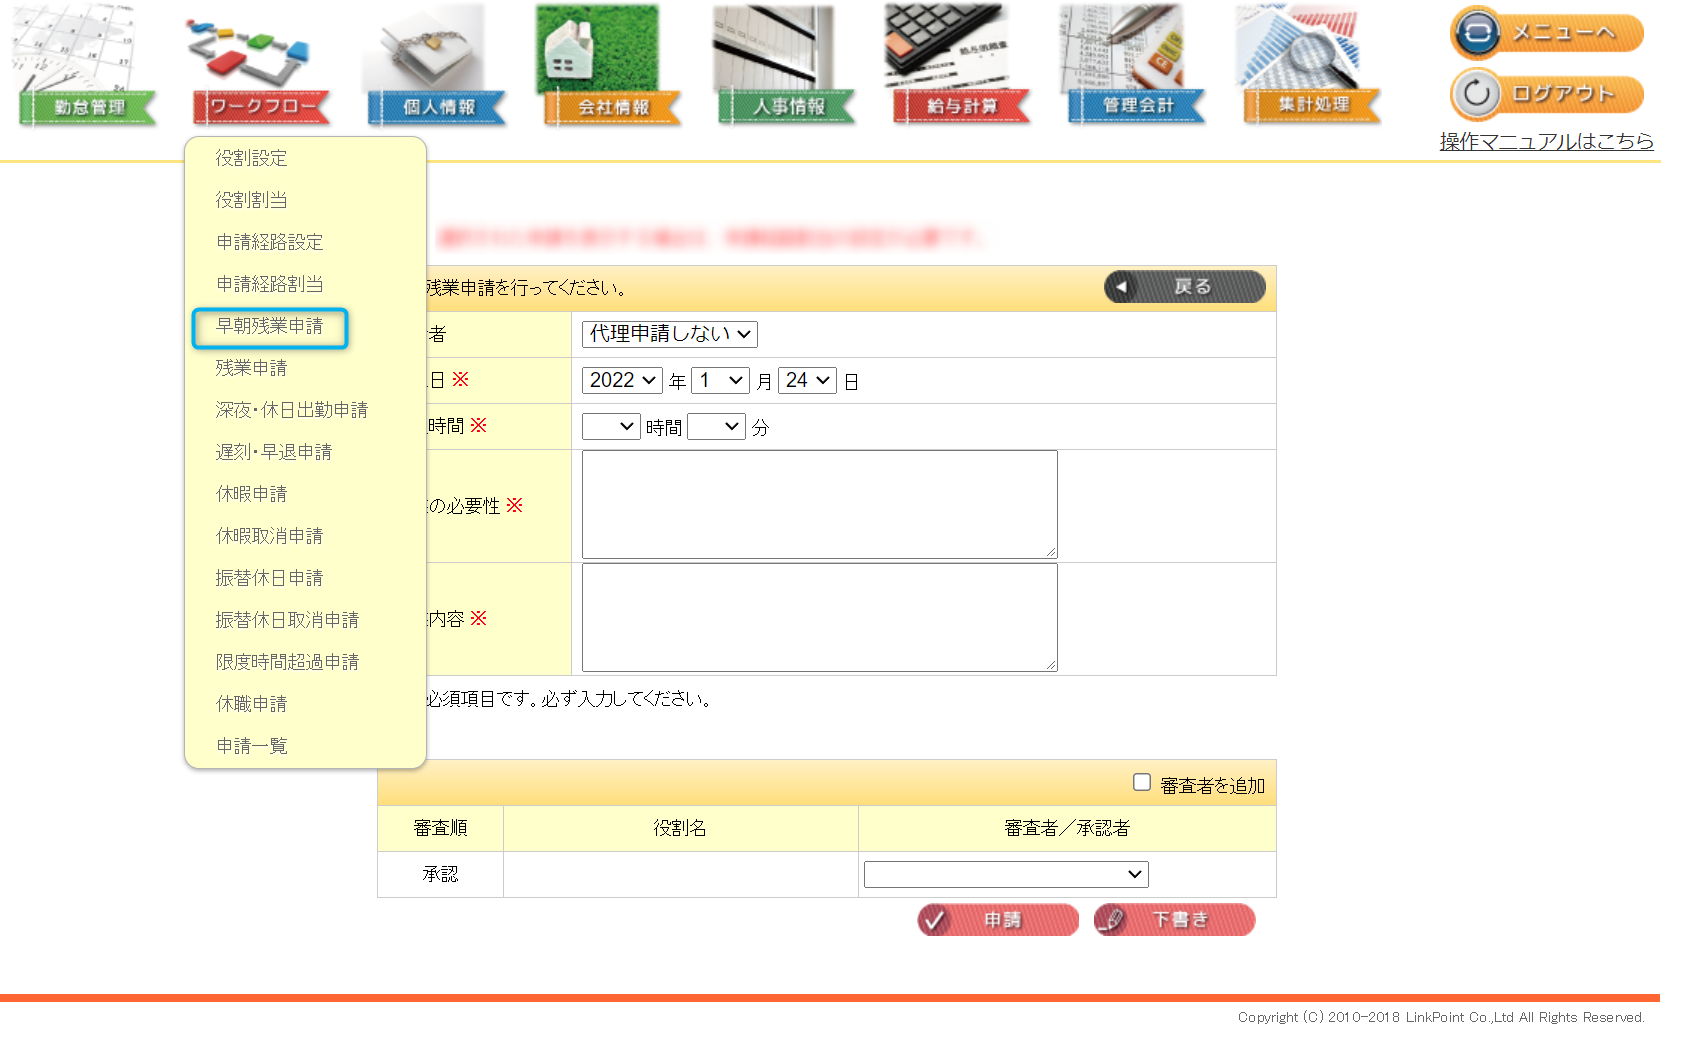Select 早朝残業申請 from the workflow menu
Image resolution: width=1685 pixels, height=1040 pixels.
click(270, 327)
